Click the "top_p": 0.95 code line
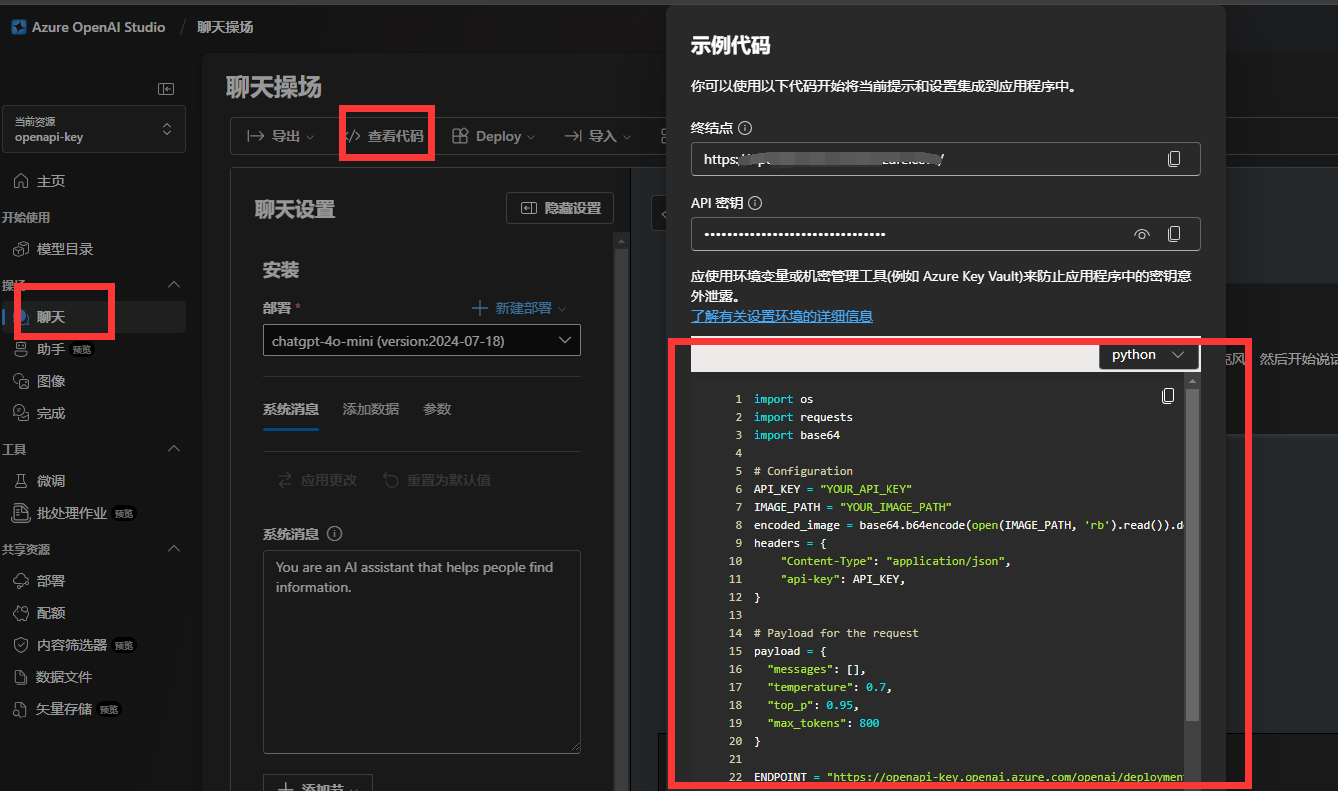 813,705
